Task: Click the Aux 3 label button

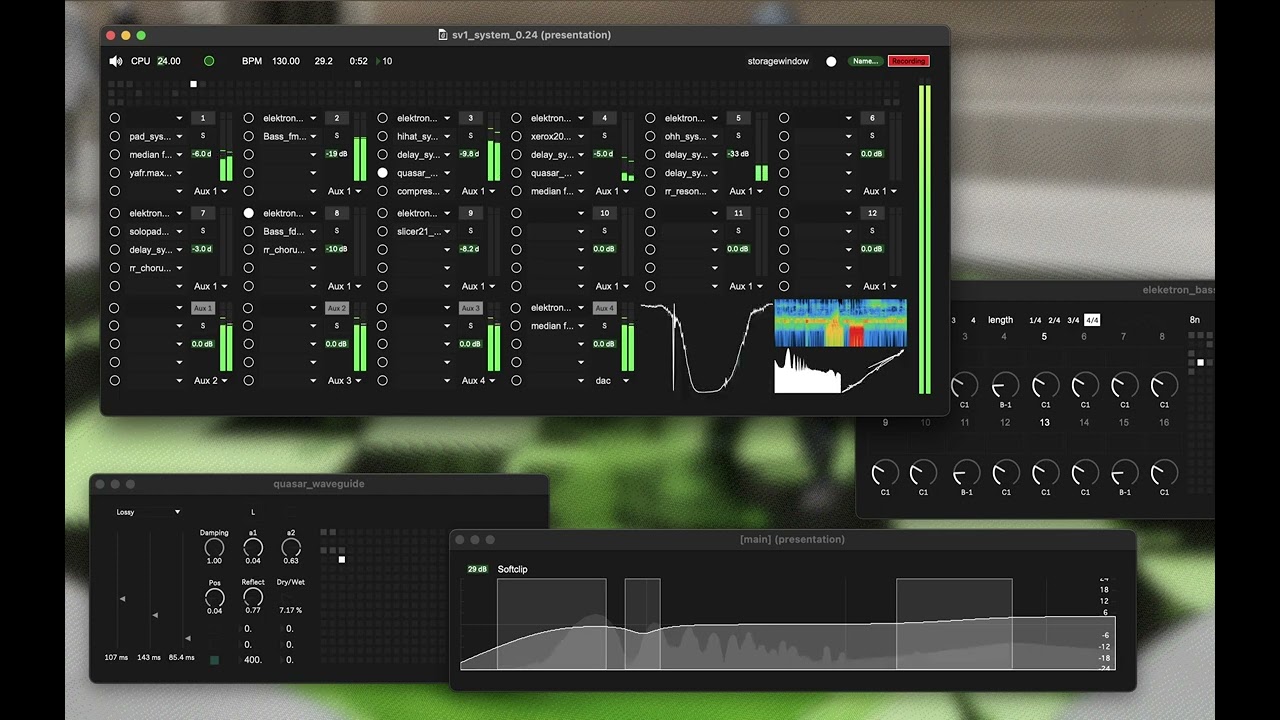Action: click(x=470, y=308)
